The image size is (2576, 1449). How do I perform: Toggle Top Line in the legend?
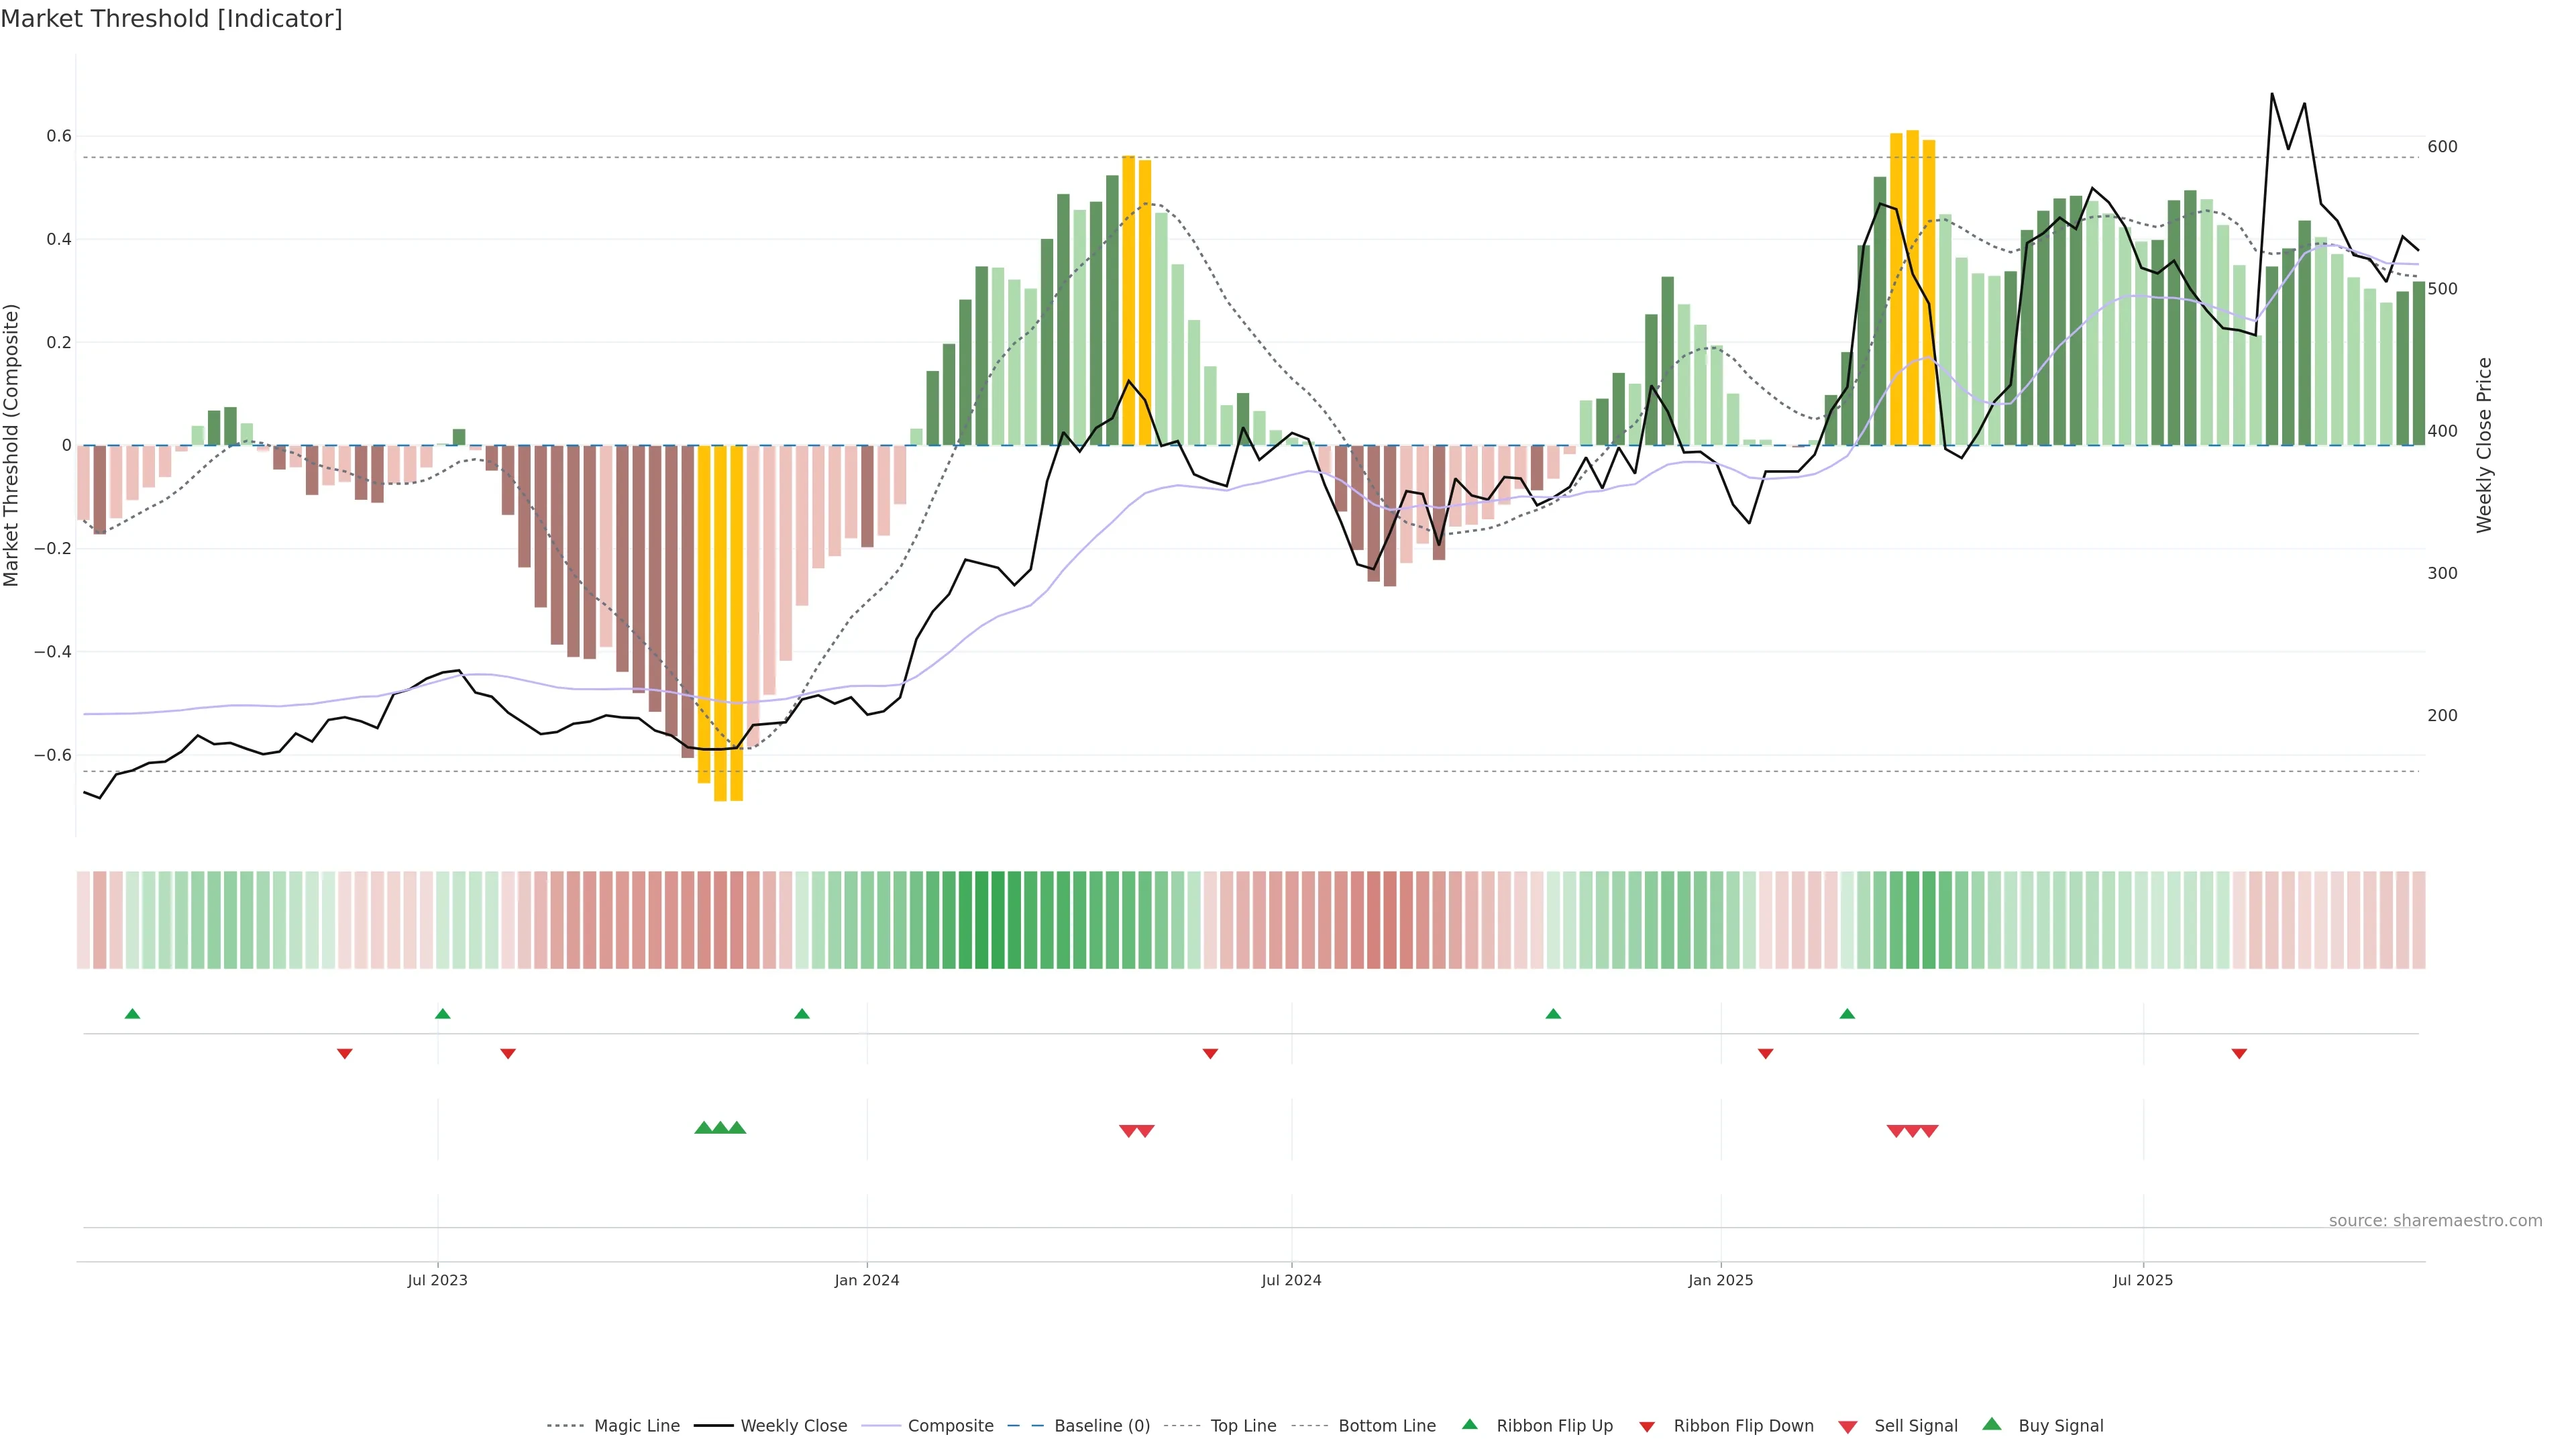[x=1243, y=1426]
